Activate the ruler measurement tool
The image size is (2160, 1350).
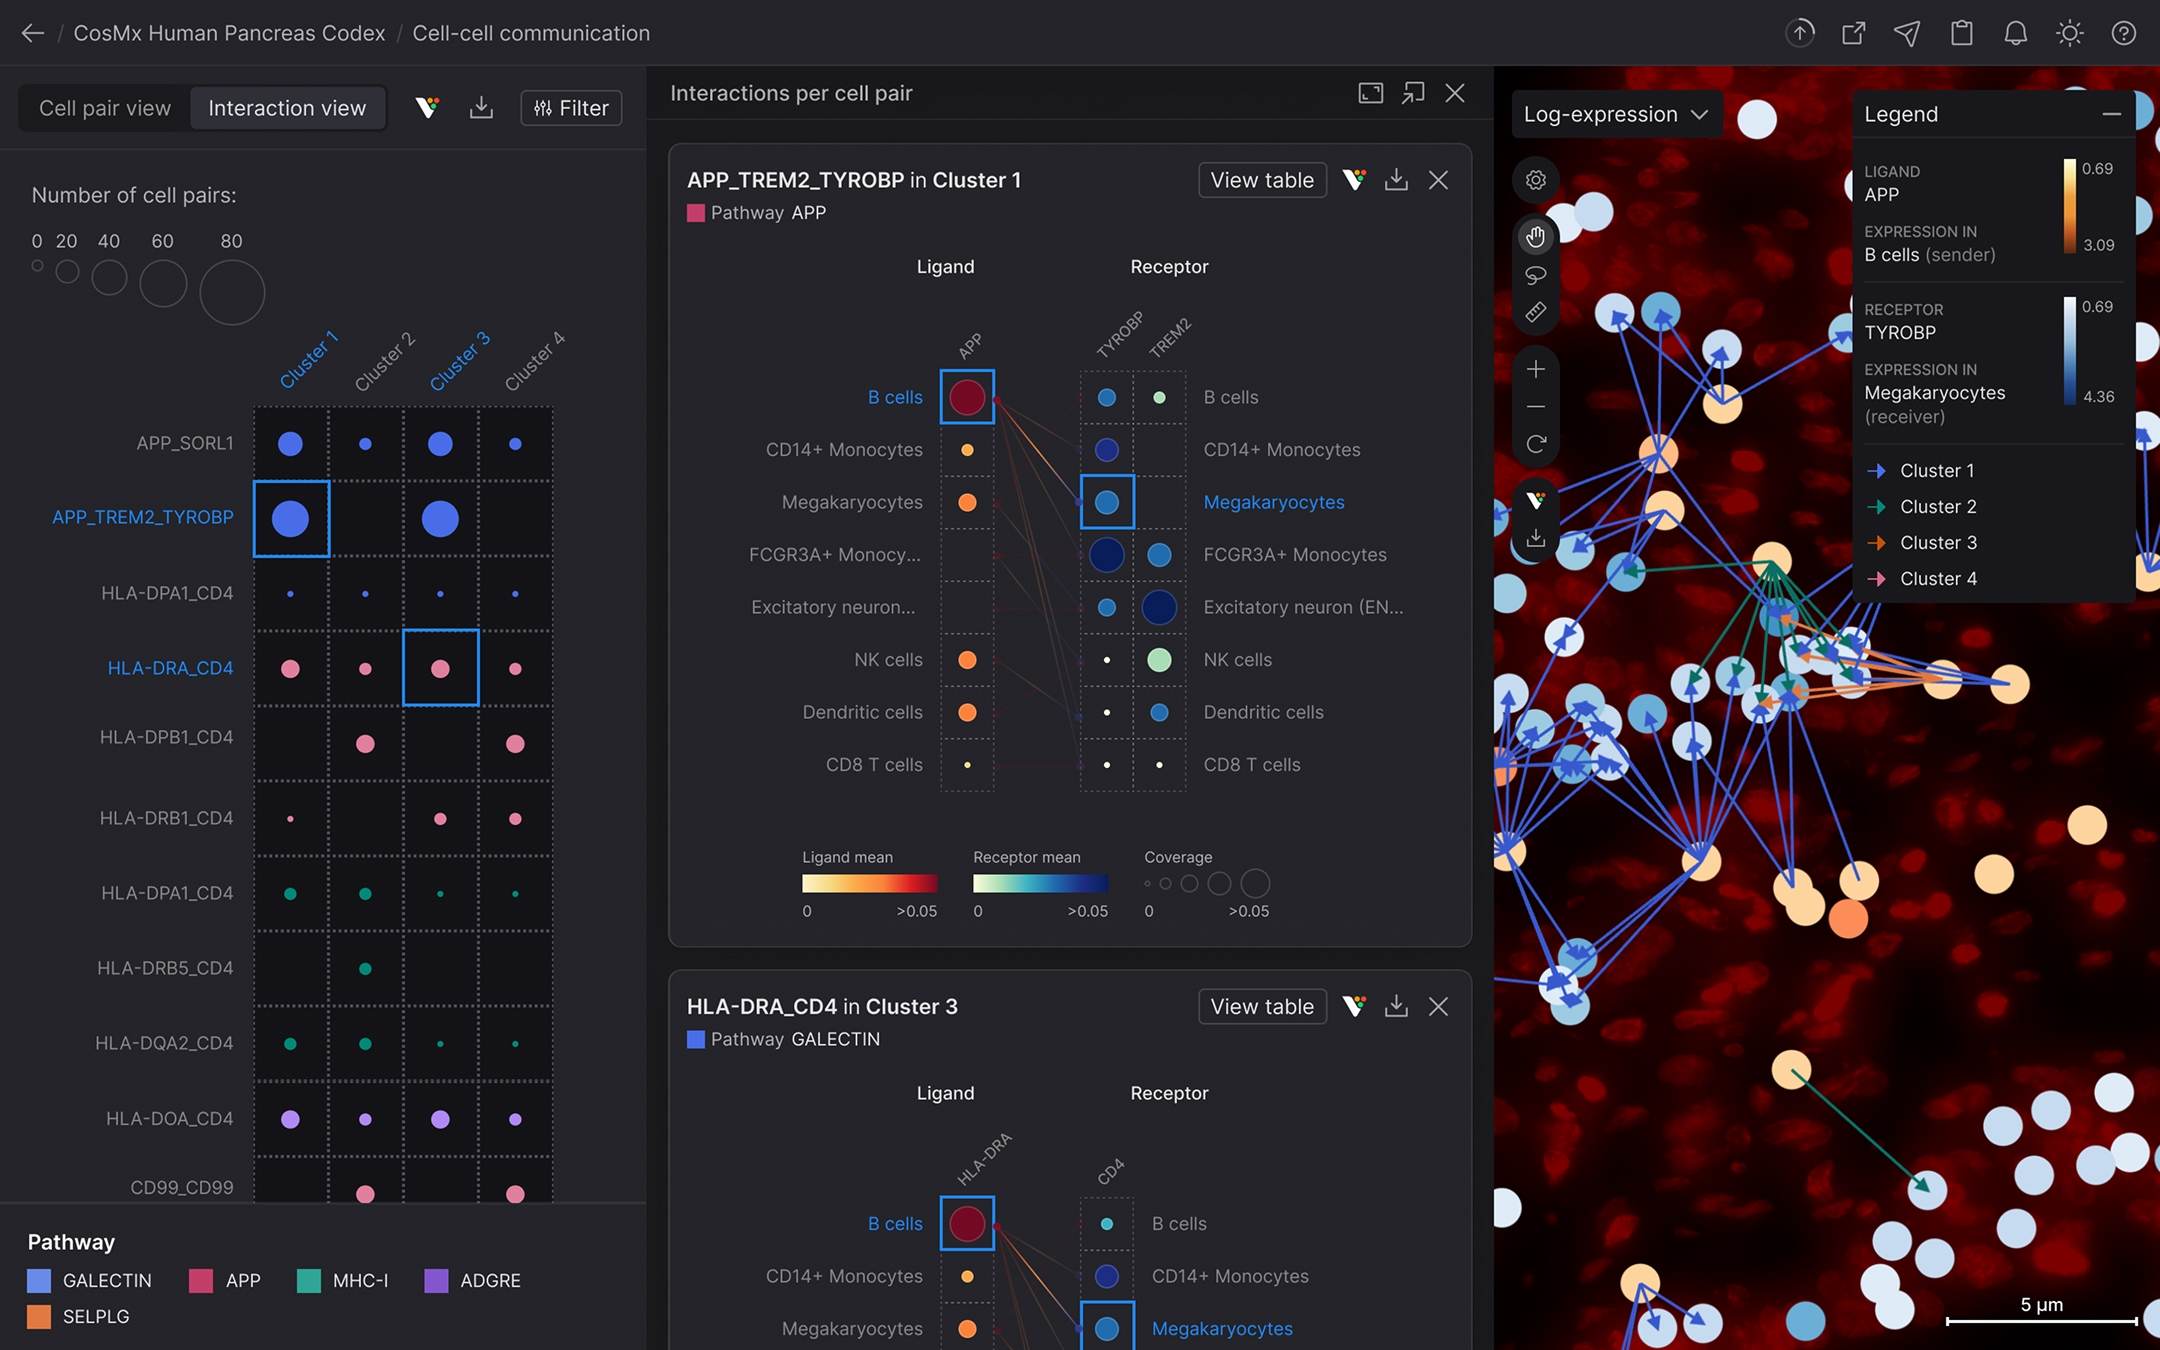click(x=1535, y=313)
